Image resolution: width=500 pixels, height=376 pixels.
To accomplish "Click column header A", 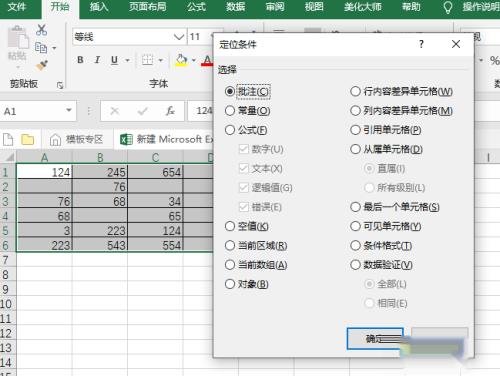I will (x=44, y=157).
